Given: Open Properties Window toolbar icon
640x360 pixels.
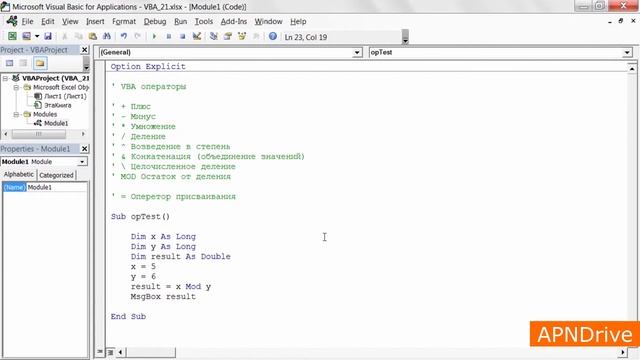Looking at the screenshot, I should tap(228, 36).
